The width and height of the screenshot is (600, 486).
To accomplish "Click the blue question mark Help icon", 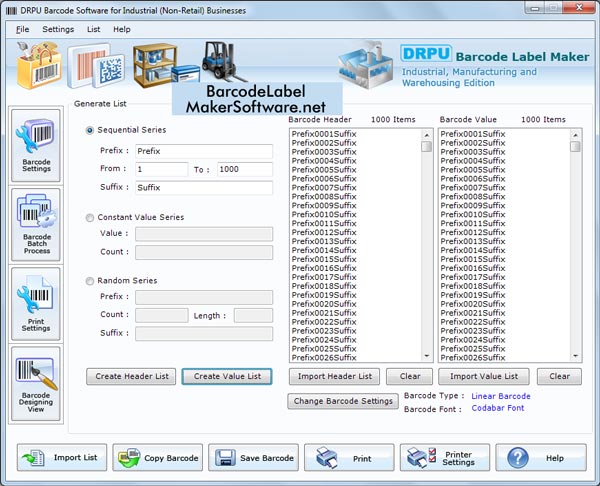I will point(518,458).
